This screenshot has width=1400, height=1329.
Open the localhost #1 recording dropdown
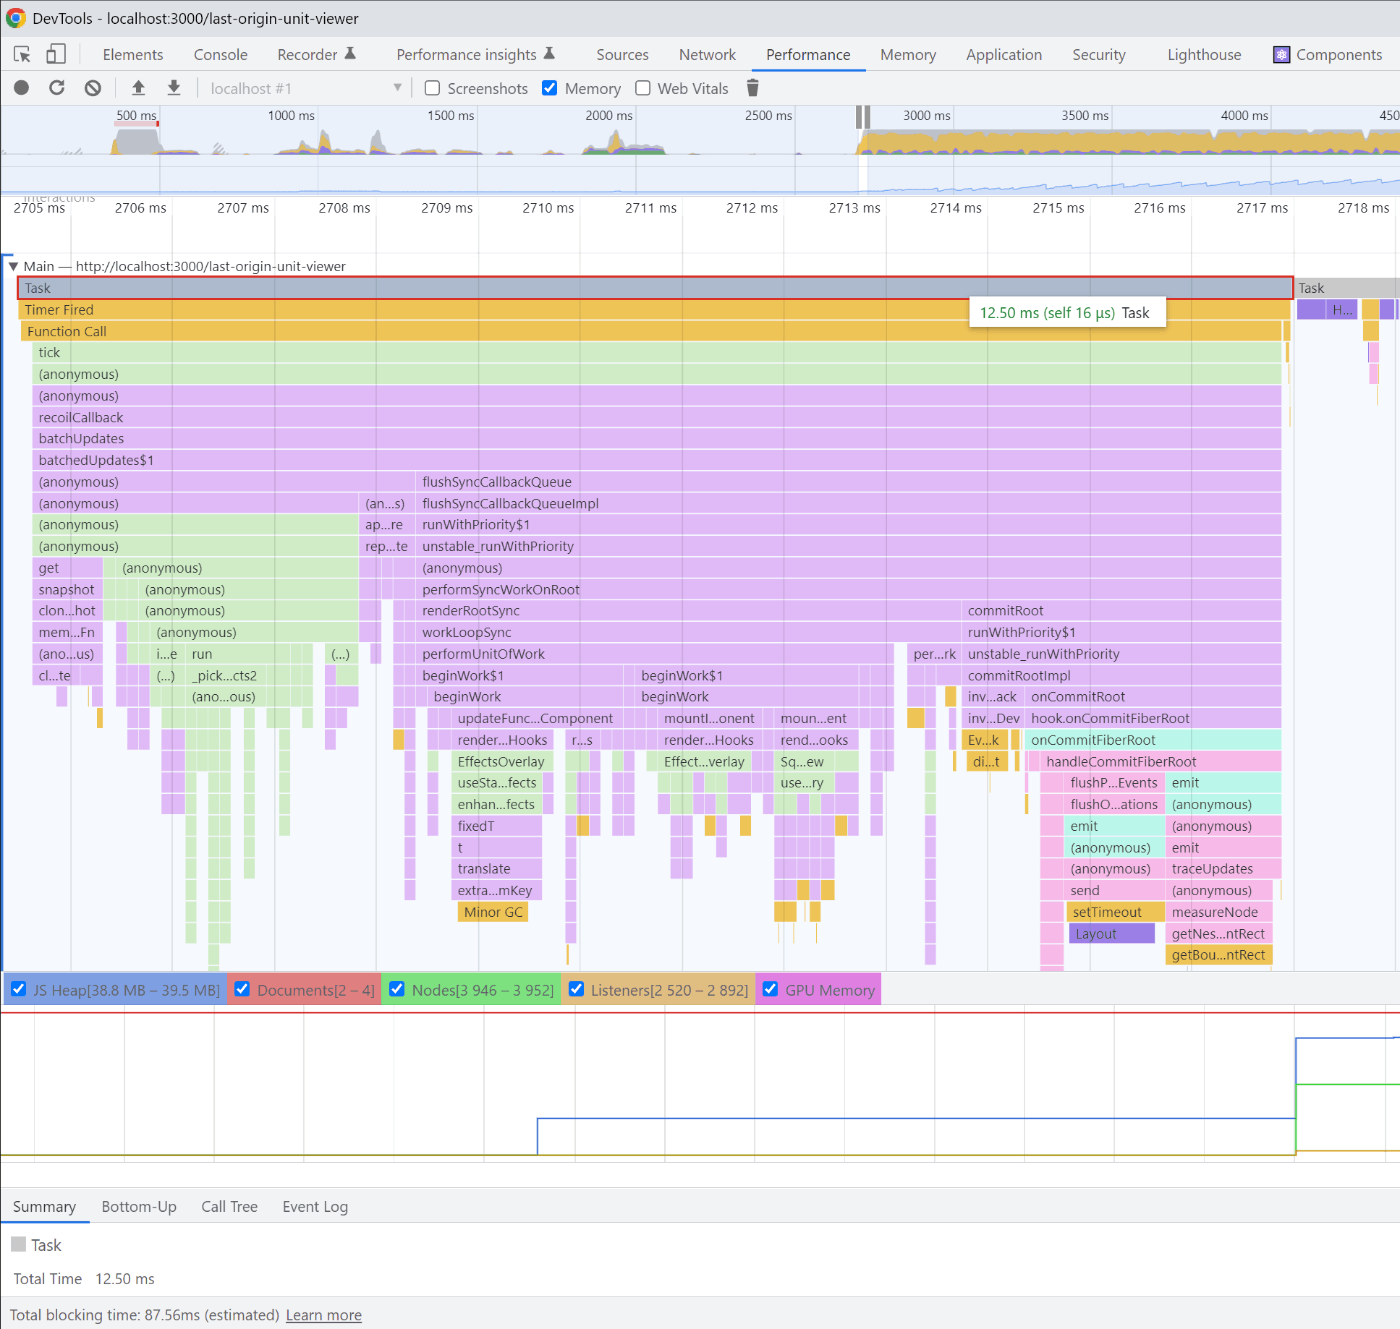[305, 88]
